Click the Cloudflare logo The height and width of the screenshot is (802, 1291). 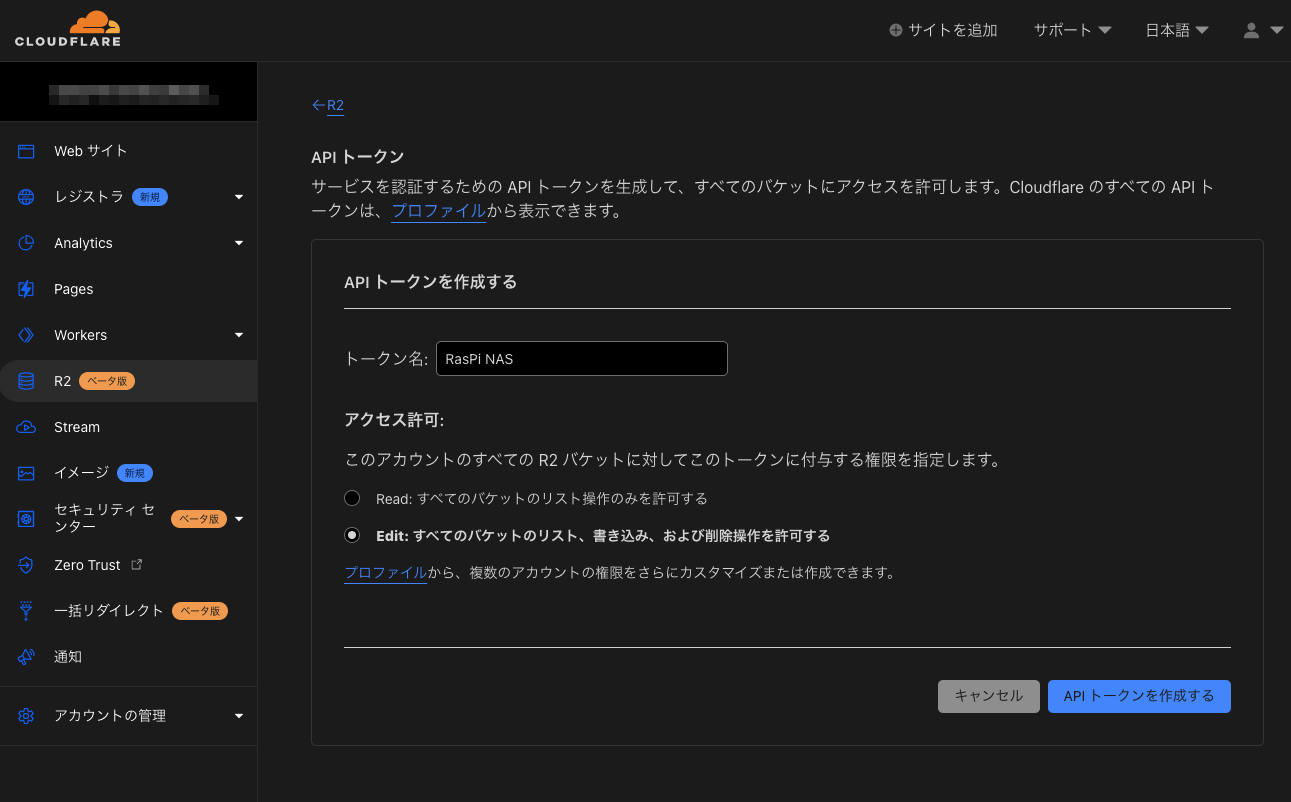tap(68, 29)
